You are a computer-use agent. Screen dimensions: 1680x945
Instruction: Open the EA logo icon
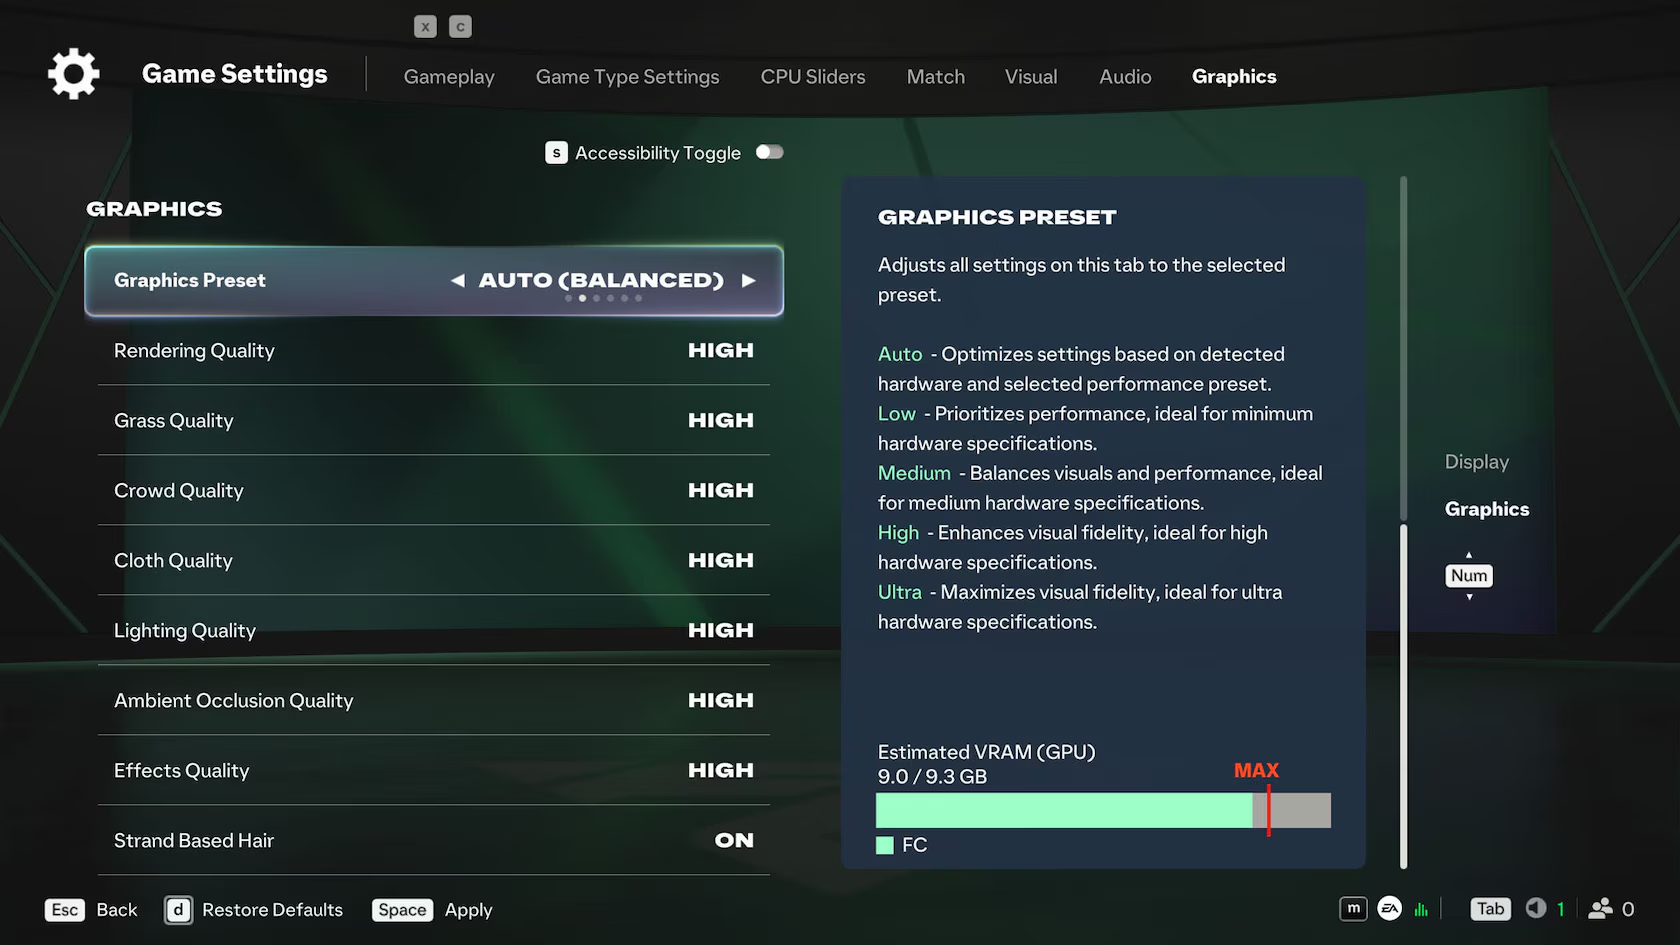click(1389, 908)
